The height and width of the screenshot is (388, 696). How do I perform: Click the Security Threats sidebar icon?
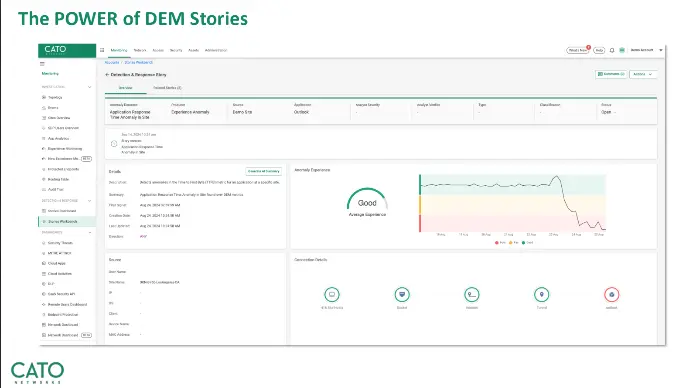44,243
